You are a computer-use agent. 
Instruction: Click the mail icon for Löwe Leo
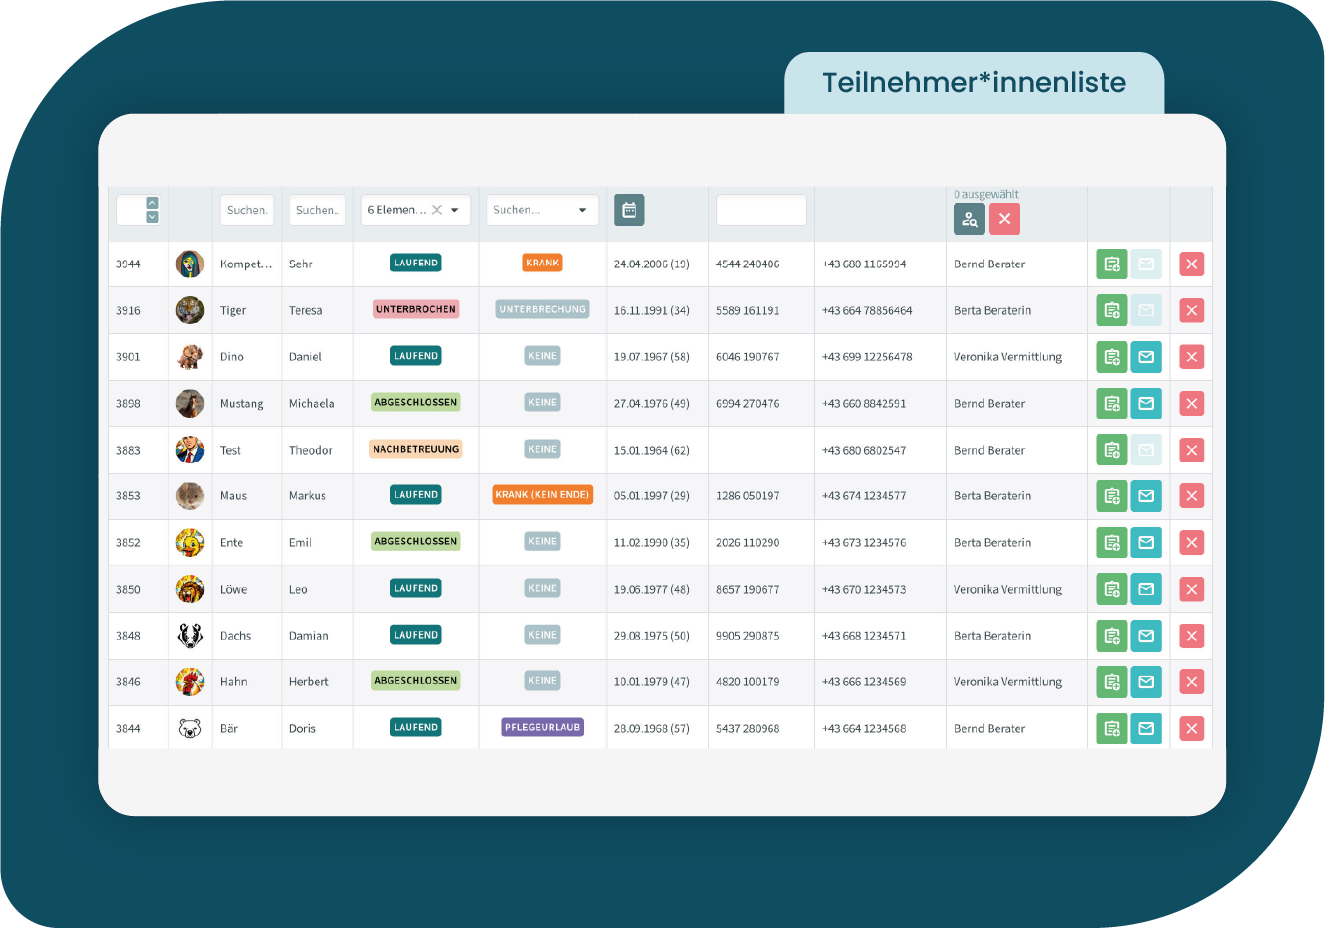(1146, 590)
